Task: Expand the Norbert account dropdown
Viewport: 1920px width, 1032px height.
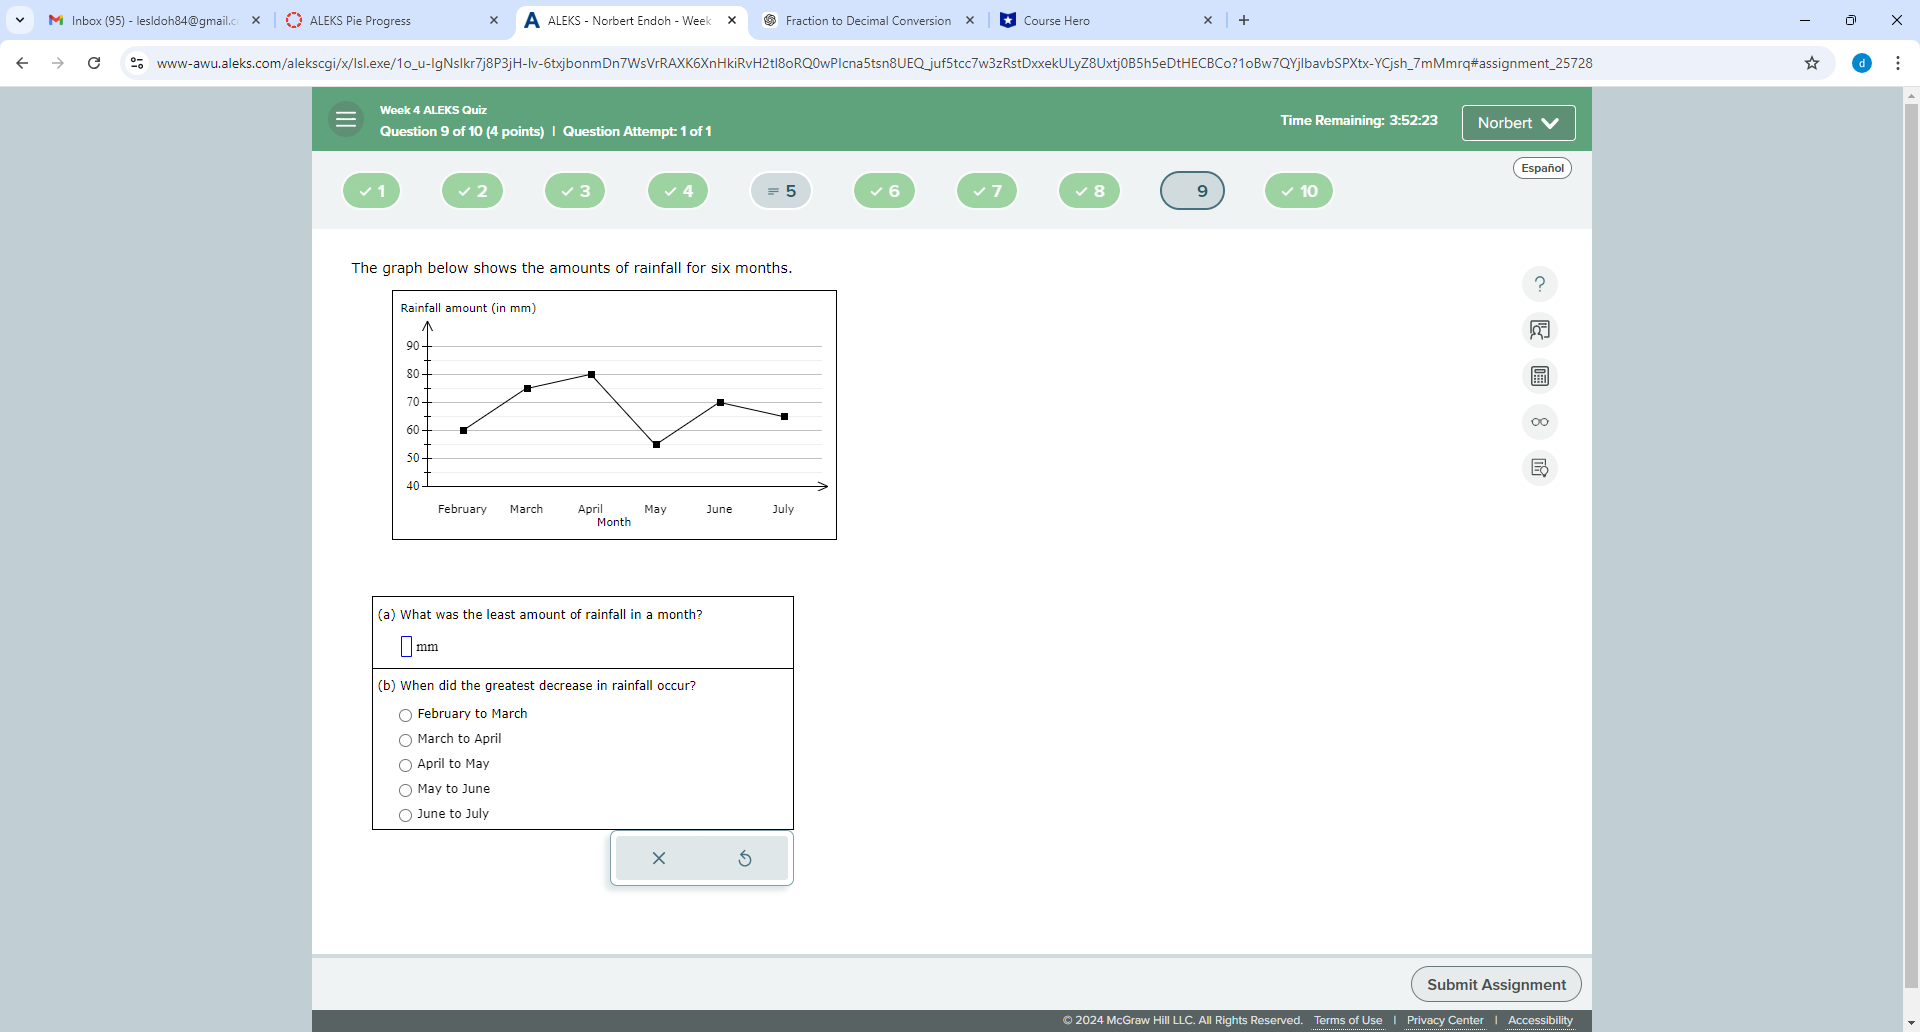Action: [x=1518, y=123]
